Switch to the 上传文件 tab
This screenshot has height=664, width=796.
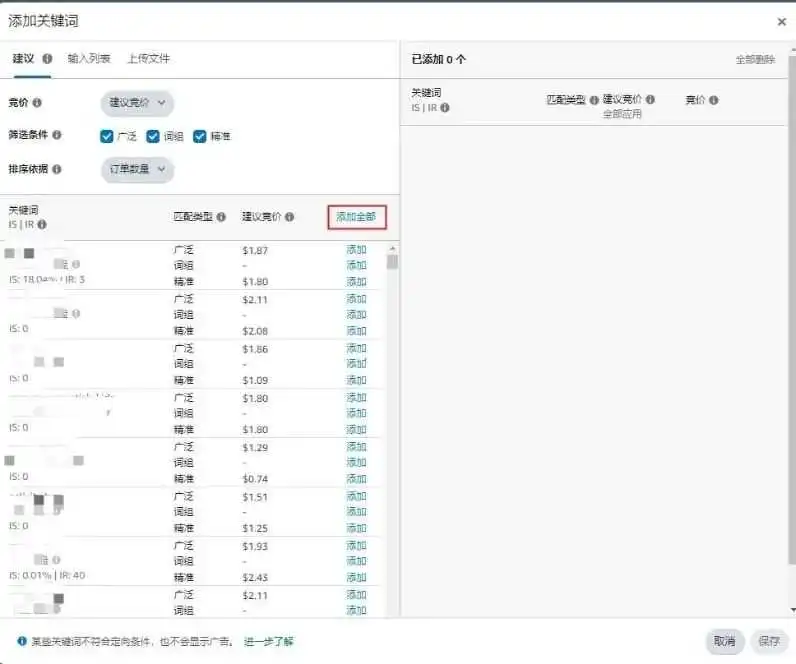coord(148,58)
